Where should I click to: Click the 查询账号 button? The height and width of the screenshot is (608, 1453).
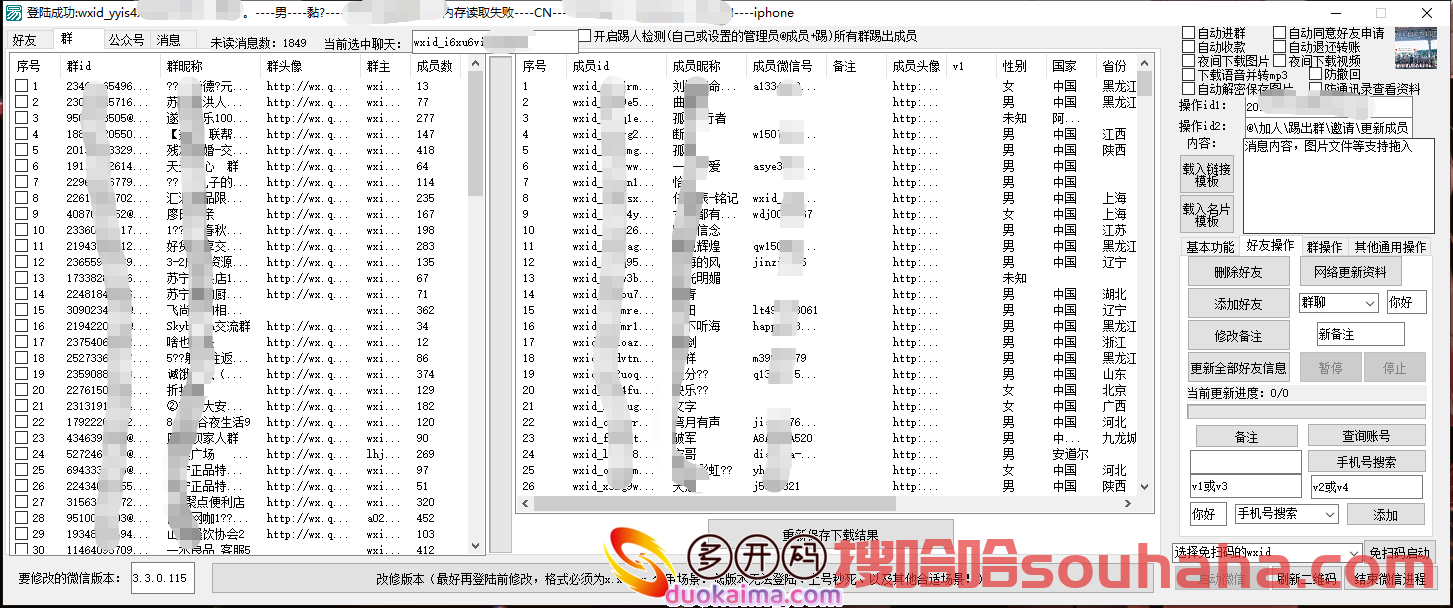(1366, 436)
